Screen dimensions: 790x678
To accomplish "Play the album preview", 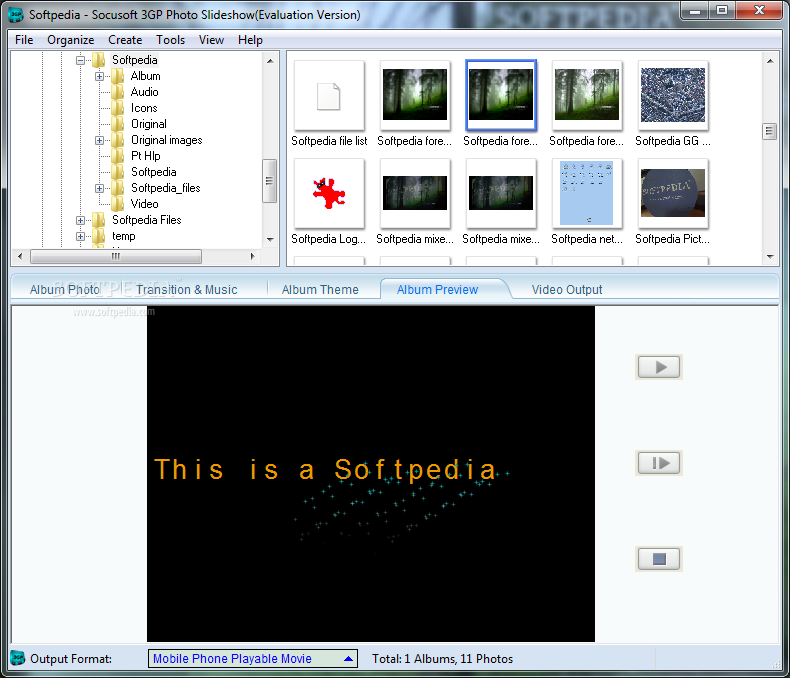I will (659, 367).
